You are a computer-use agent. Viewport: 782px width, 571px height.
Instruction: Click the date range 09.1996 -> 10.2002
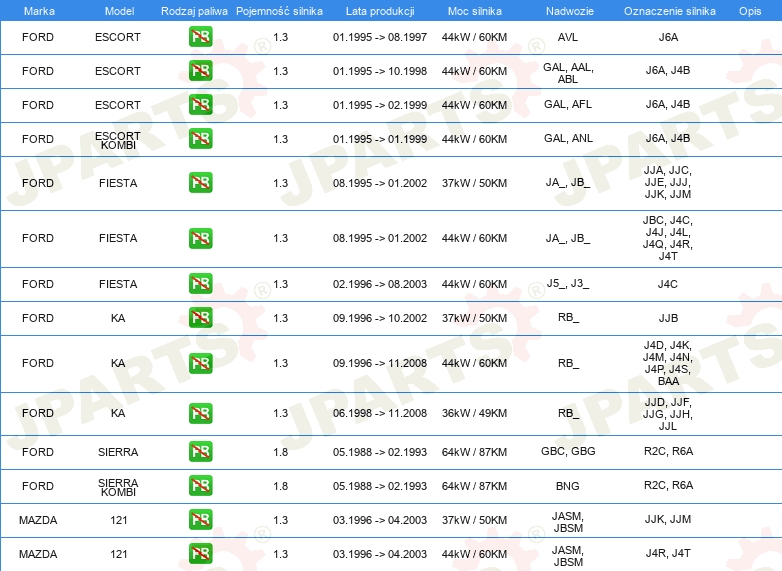click(380, 318)
